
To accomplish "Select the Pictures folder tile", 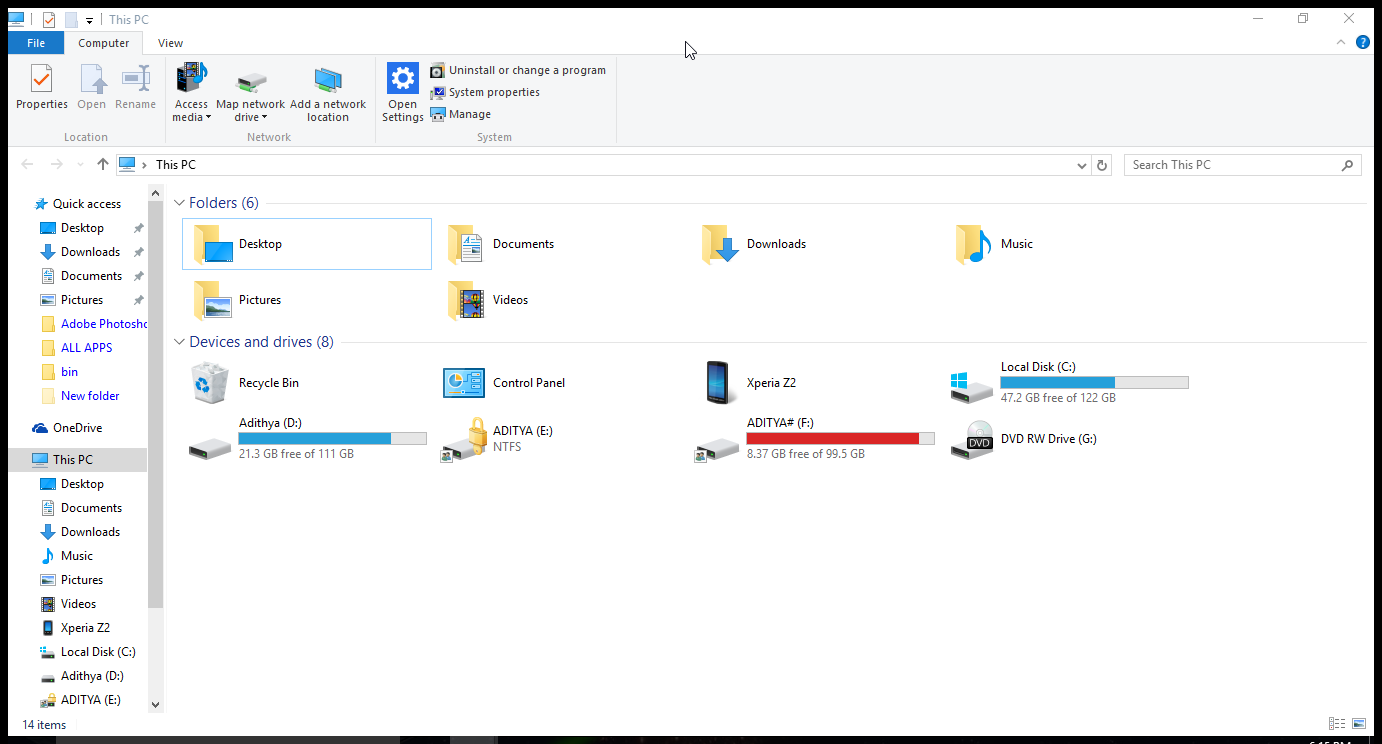I will coord(307,300).
